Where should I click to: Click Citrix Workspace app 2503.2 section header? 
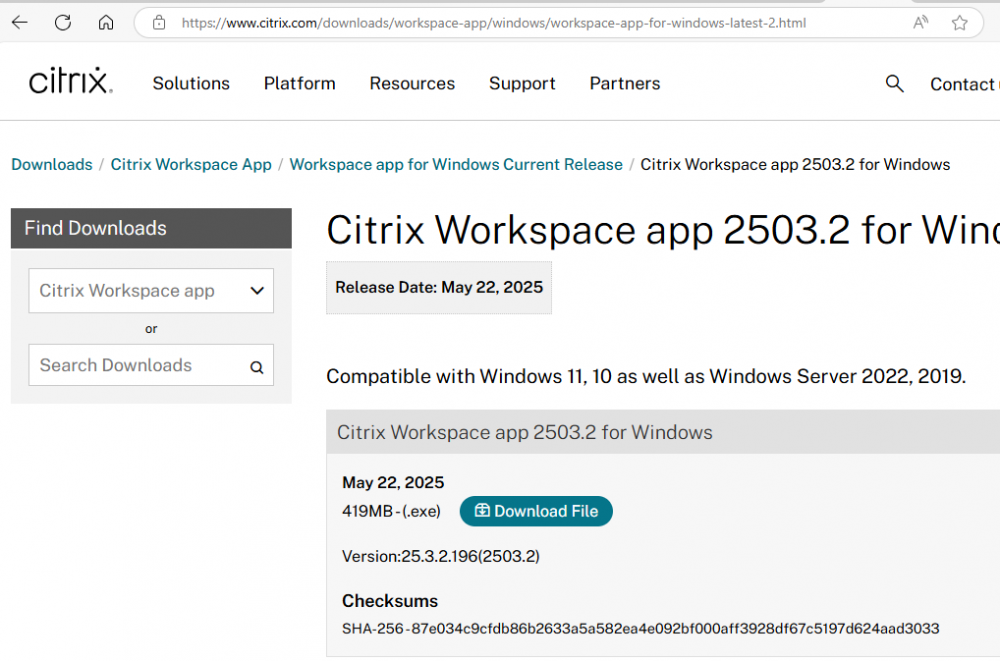coord(663,432)
